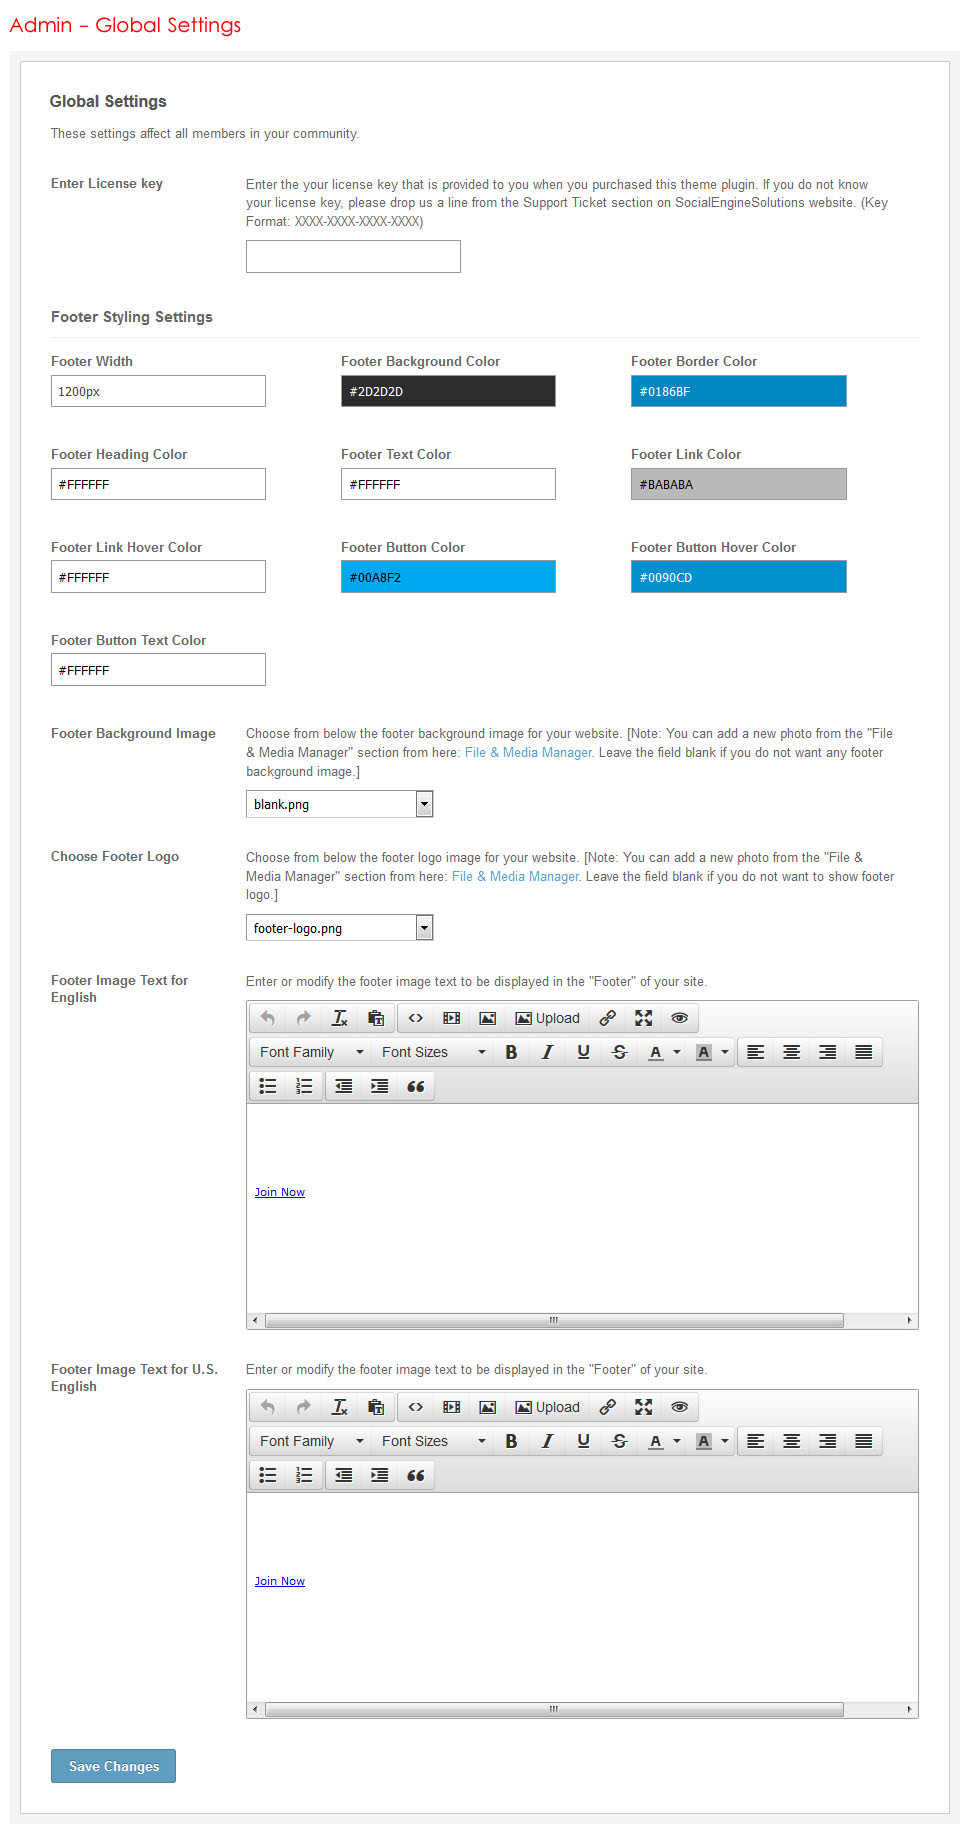This screenshot has width=970, height=1835.
Task: Toggle fullscreen in the English footer editor
Action: coord(643,1018)
